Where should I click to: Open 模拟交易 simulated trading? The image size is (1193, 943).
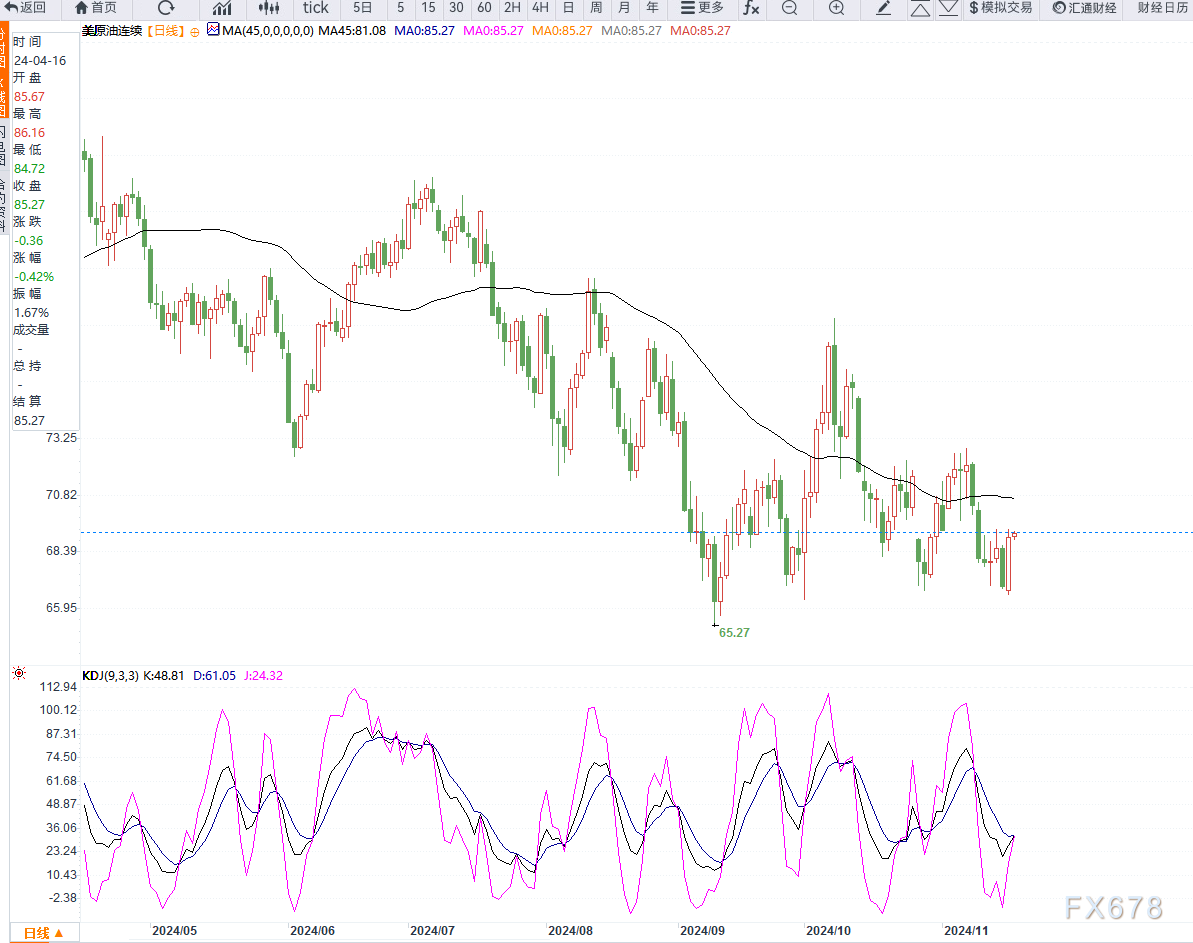999,8
